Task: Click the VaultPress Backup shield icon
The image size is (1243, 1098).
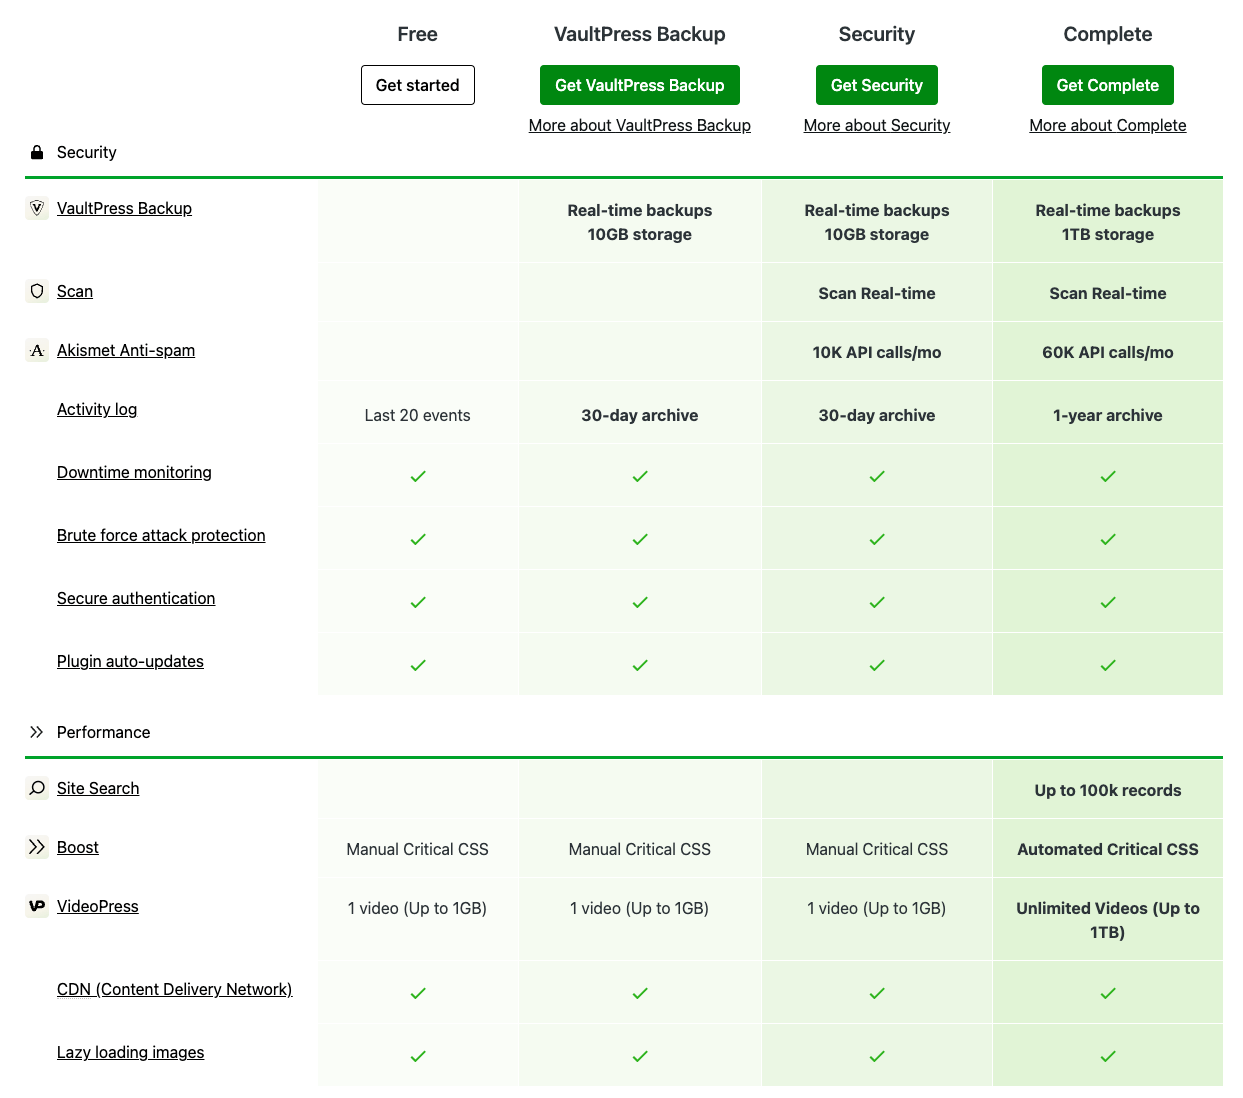Action: coord(37,208)
